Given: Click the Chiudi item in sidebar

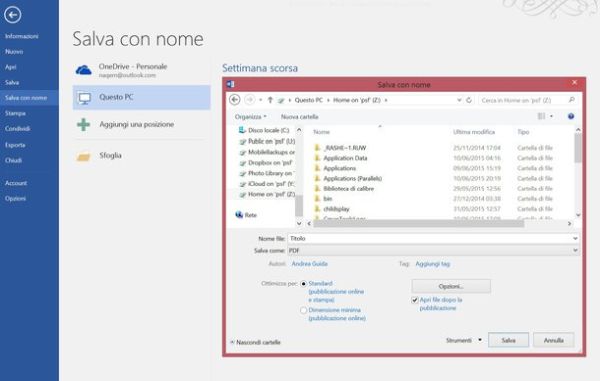Looking at the screenshot, I should click(x=13, y=160).
